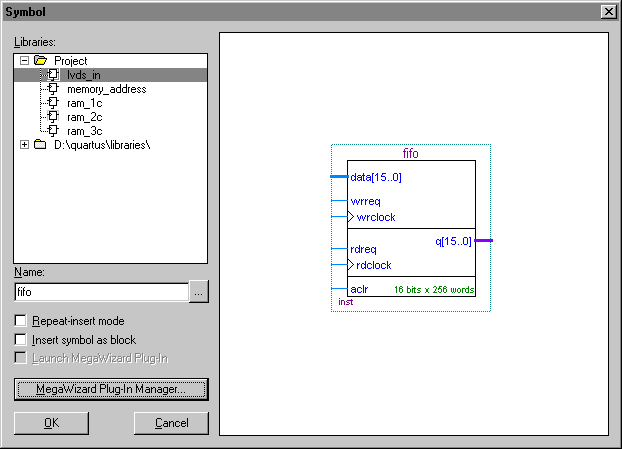Image resolution: width=622 pixels, height=449 pixels.
Task: Open the MegaWizard Plug-In Manager
Action: pyautogui.click(x=111, y=388)
